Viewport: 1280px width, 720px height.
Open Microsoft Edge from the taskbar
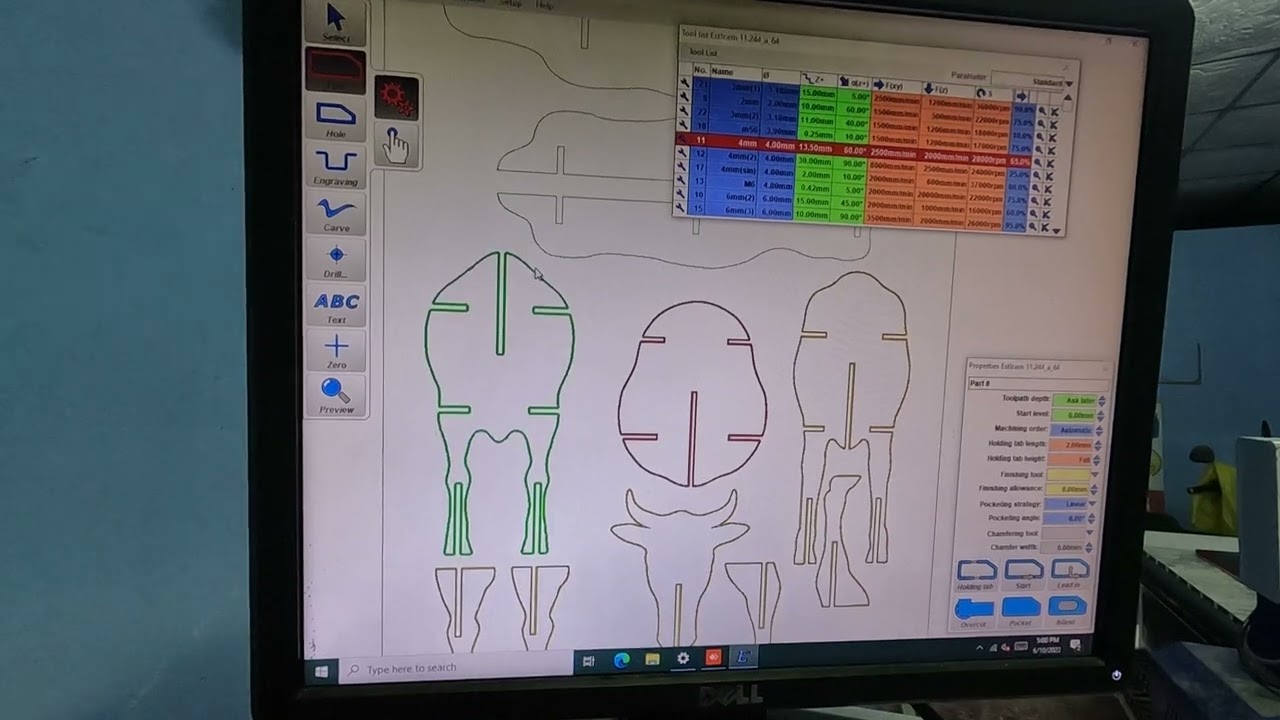[x=621, y=660]
